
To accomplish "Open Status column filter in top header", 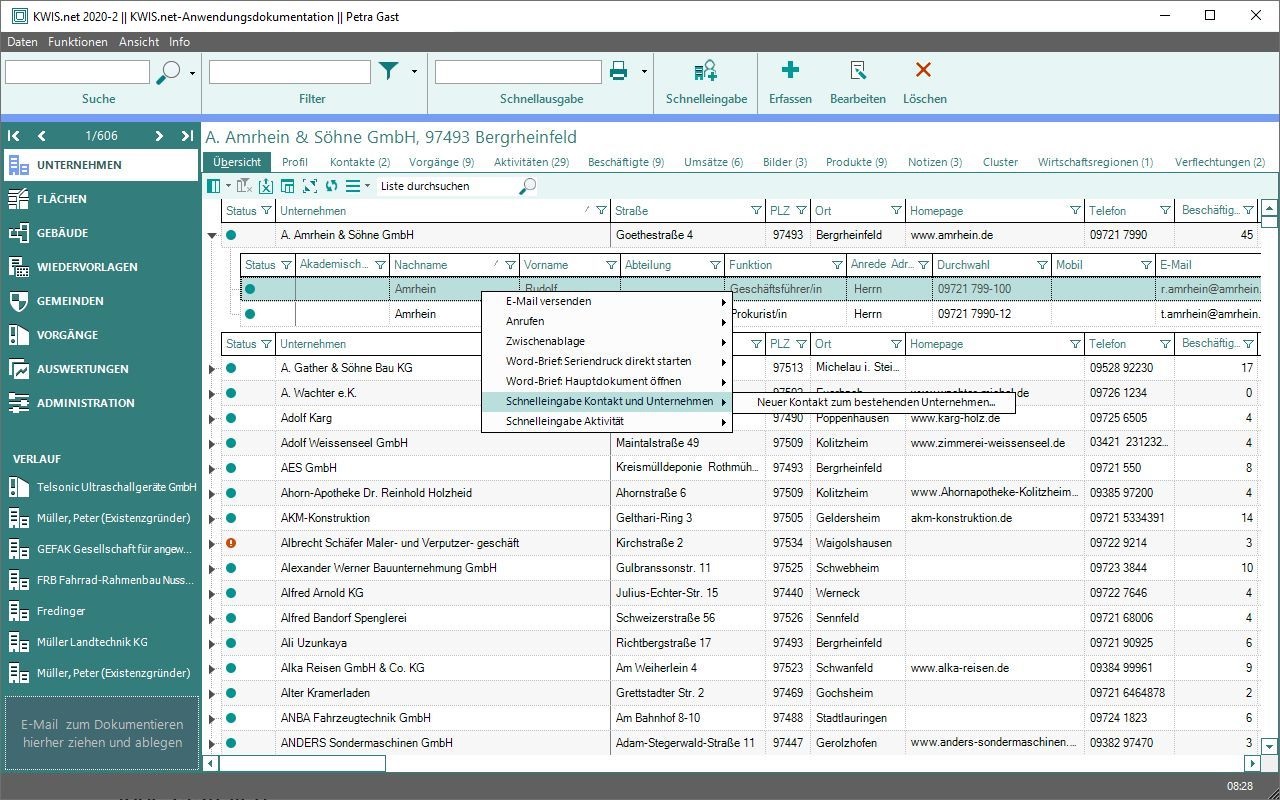I will 266,211.
